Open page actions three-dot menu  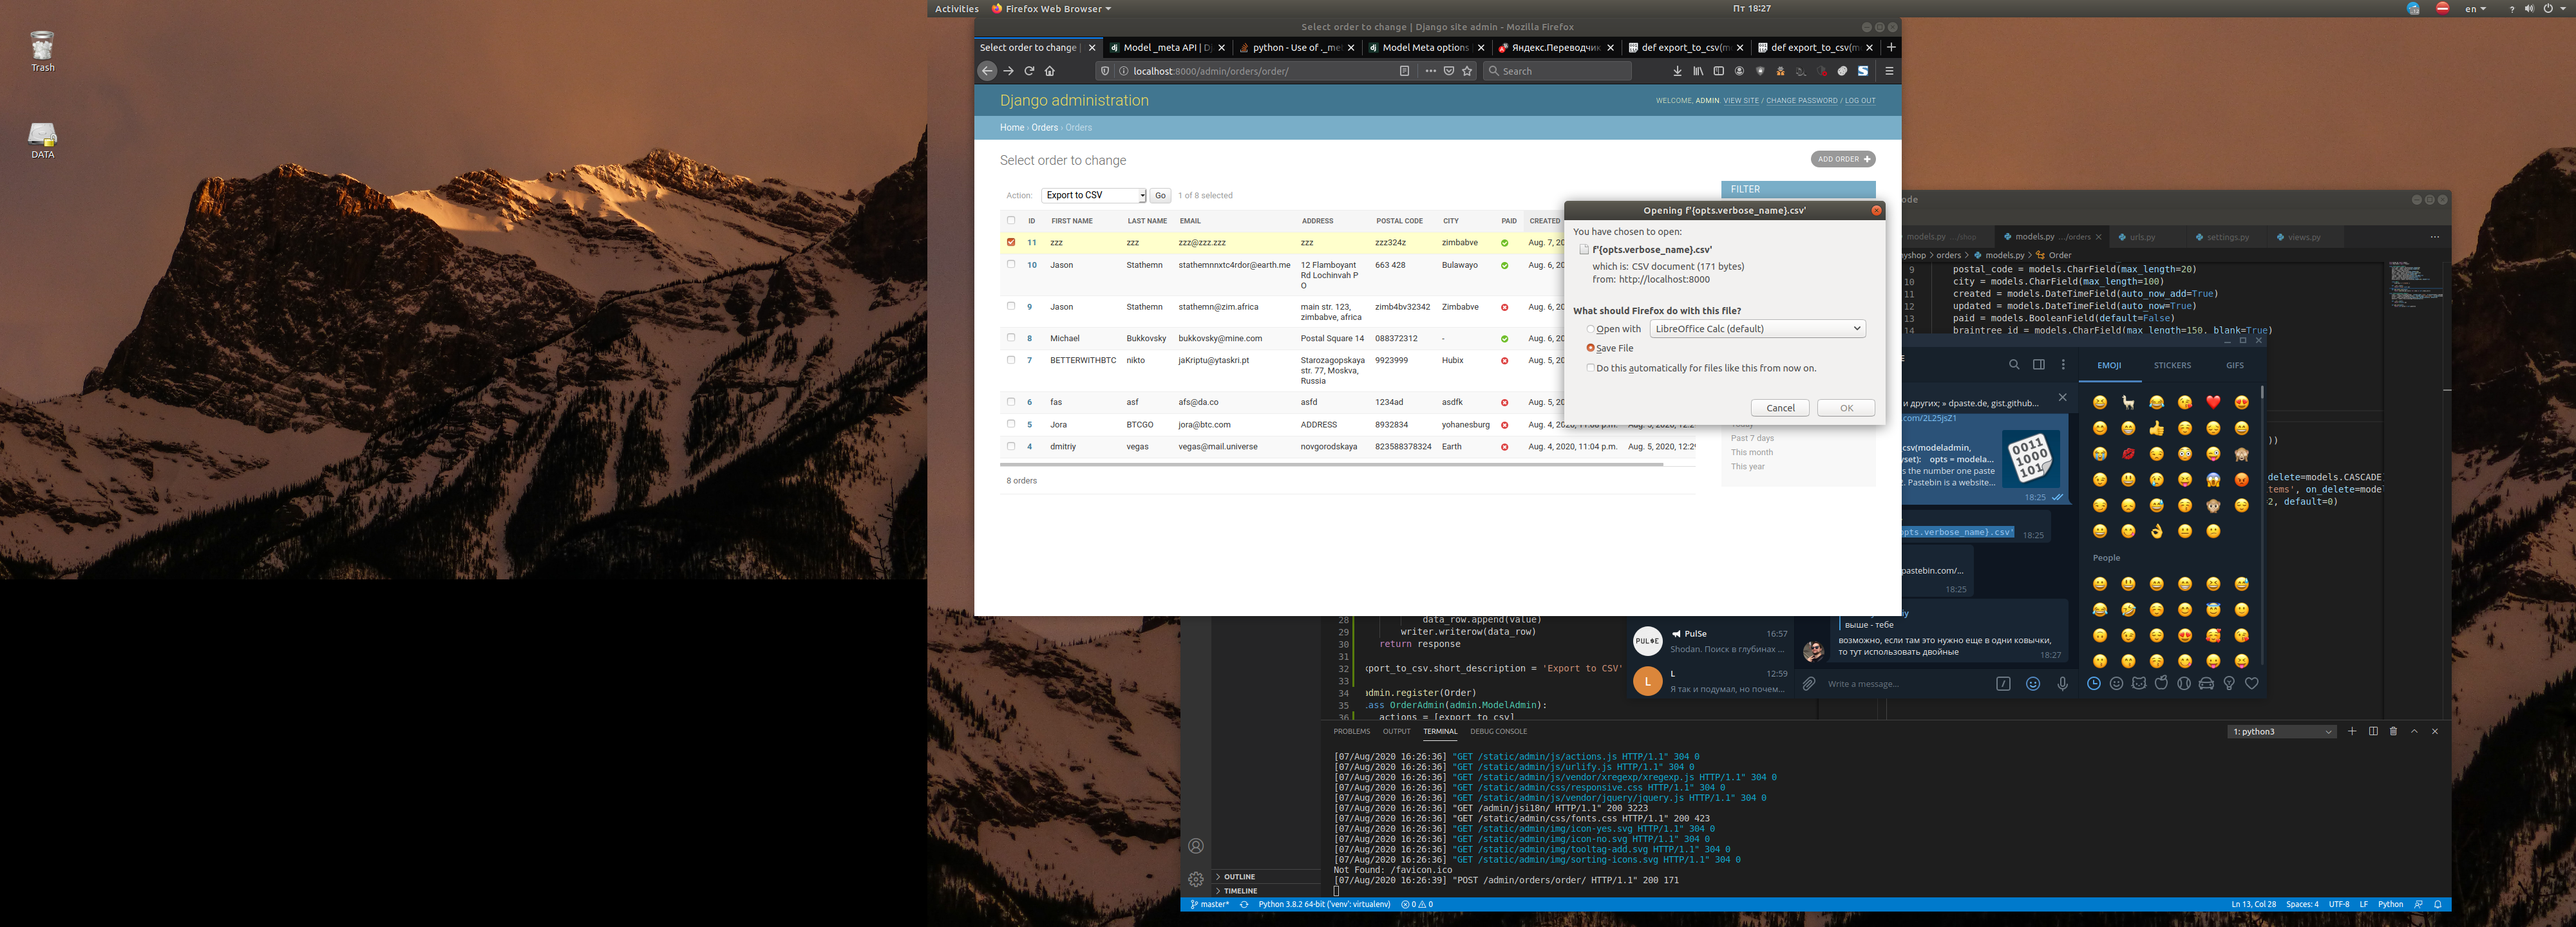[1430, 71]
